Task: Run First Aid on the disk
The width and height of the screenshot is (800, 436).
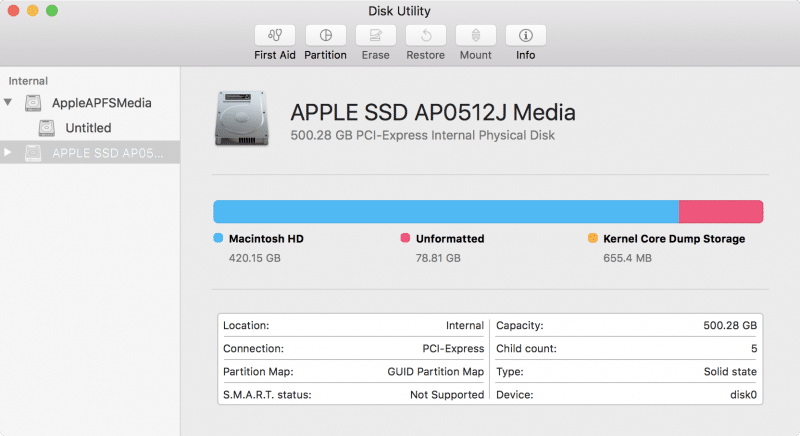Action: (x=274, y=35)
